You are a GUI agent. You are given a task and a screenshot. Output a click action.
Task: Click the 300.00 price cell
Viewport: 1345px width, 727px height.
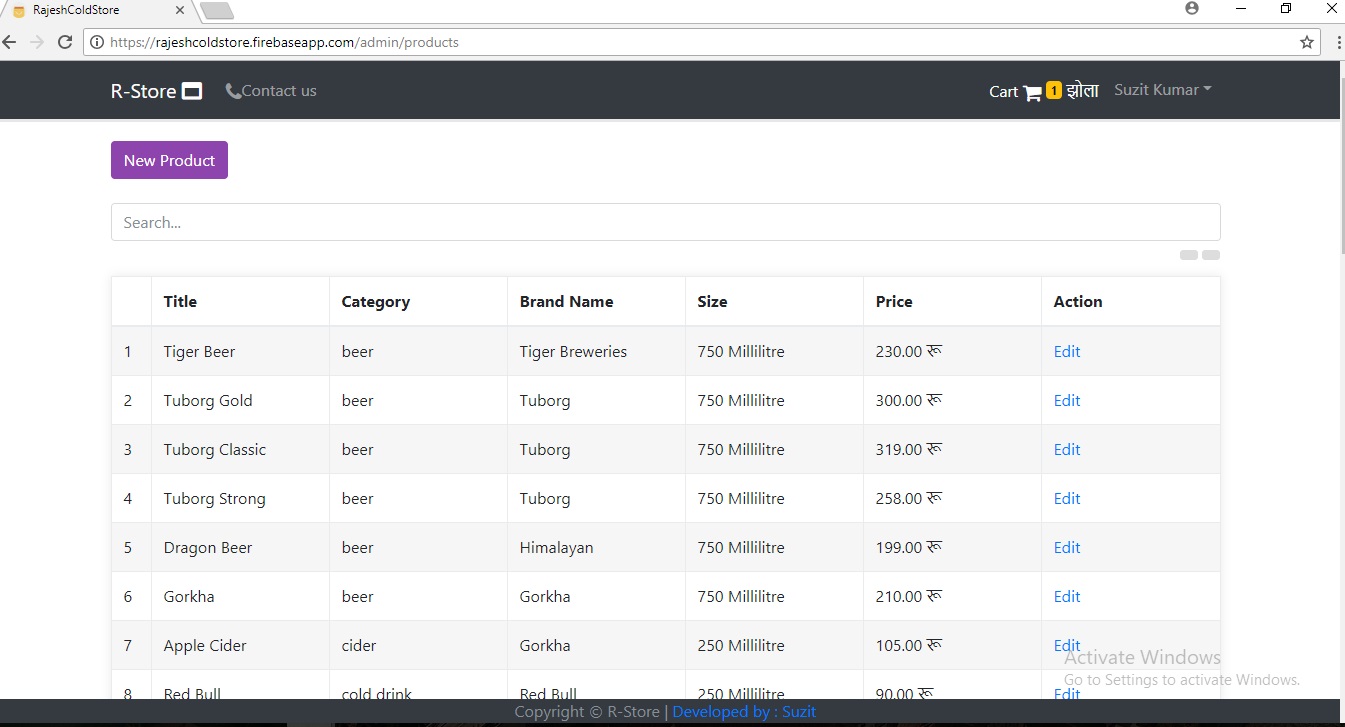[952, 400]
